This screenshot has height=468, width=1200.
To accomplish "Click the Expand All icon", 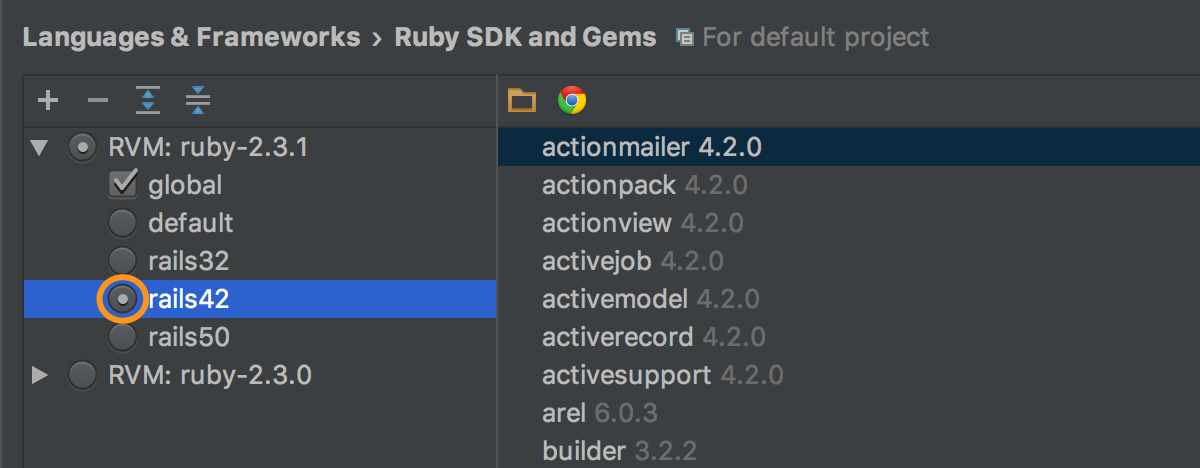I will [148, 100].
